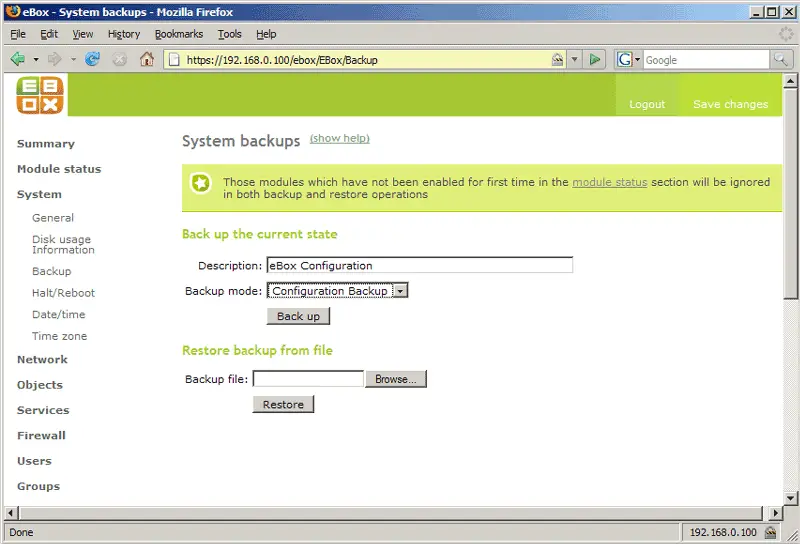800x544 pixels.
Task: Reload the page with the refresh icon
Action: click(x=92, y=59)
